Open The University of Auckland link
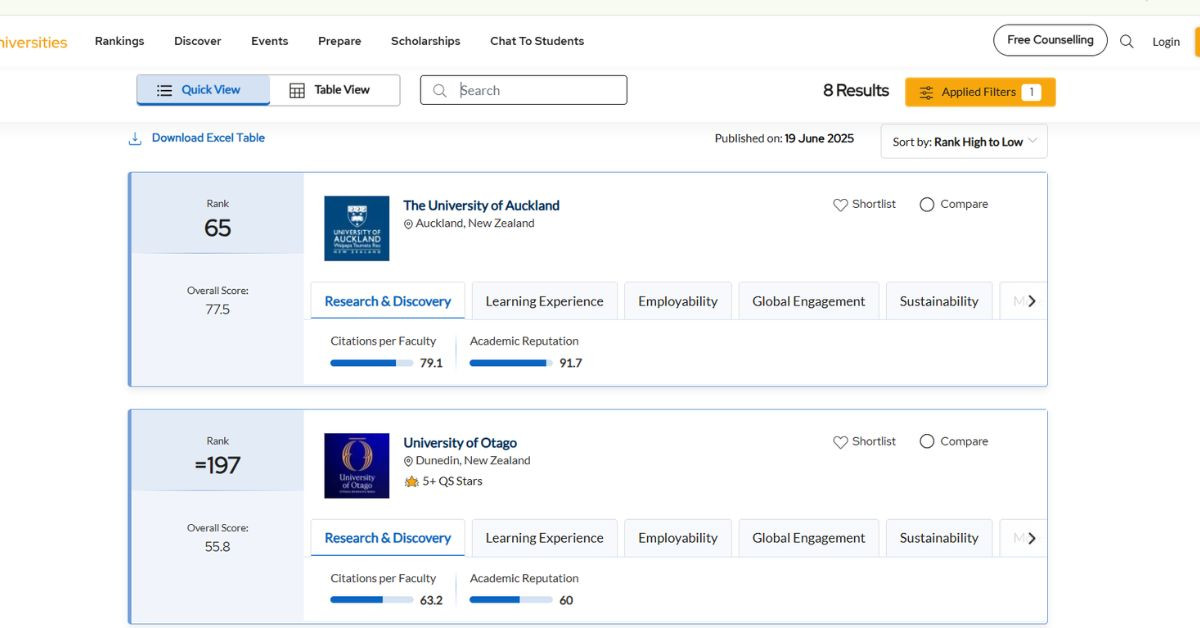Image resolution: width=1200 pixels, height=628 pixels. click(481, 206)
